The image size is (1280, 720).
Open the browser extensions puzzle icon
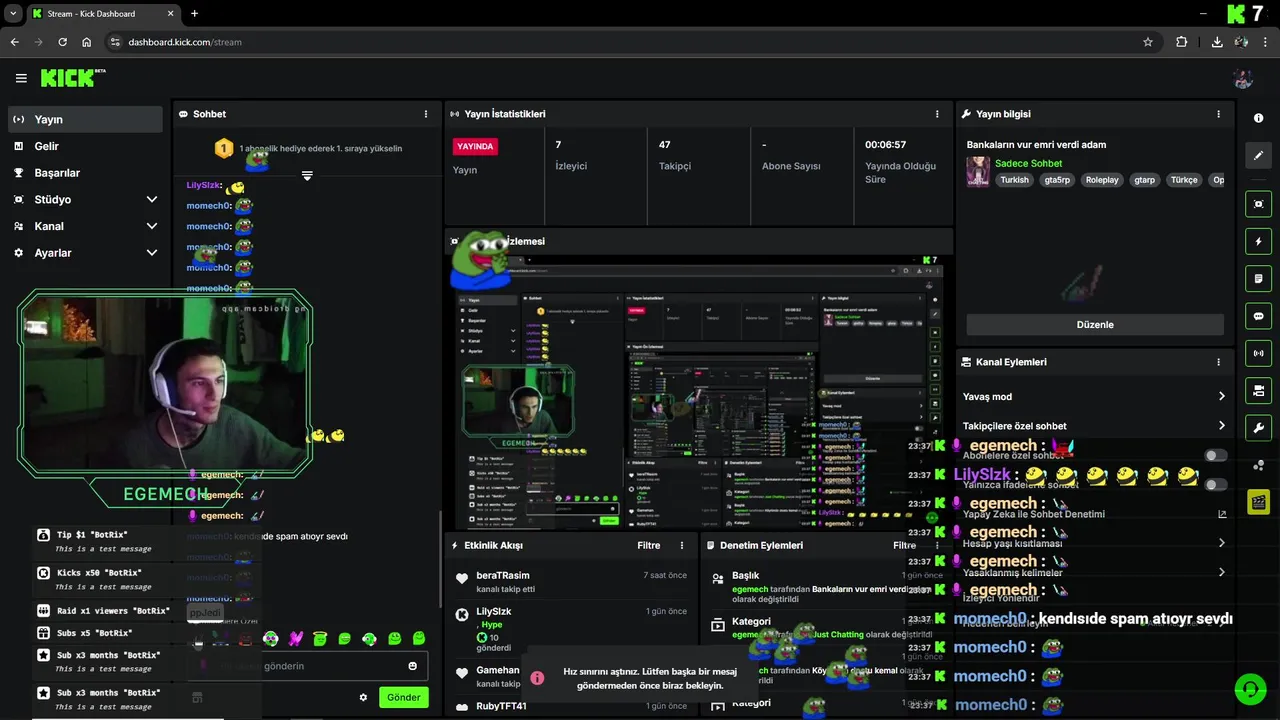(1182, 42)
